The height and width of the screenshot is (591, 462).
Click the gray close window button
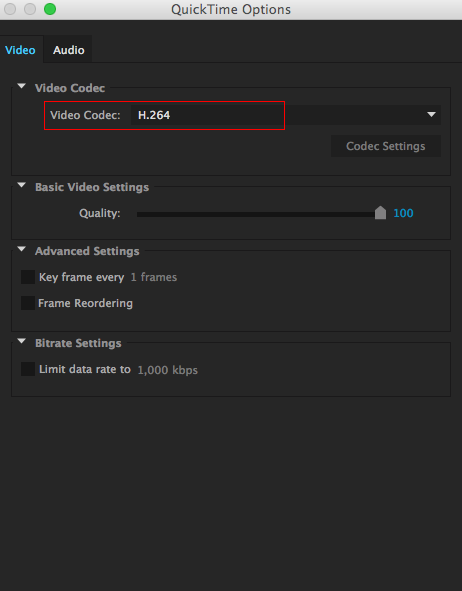coord(10,9)
